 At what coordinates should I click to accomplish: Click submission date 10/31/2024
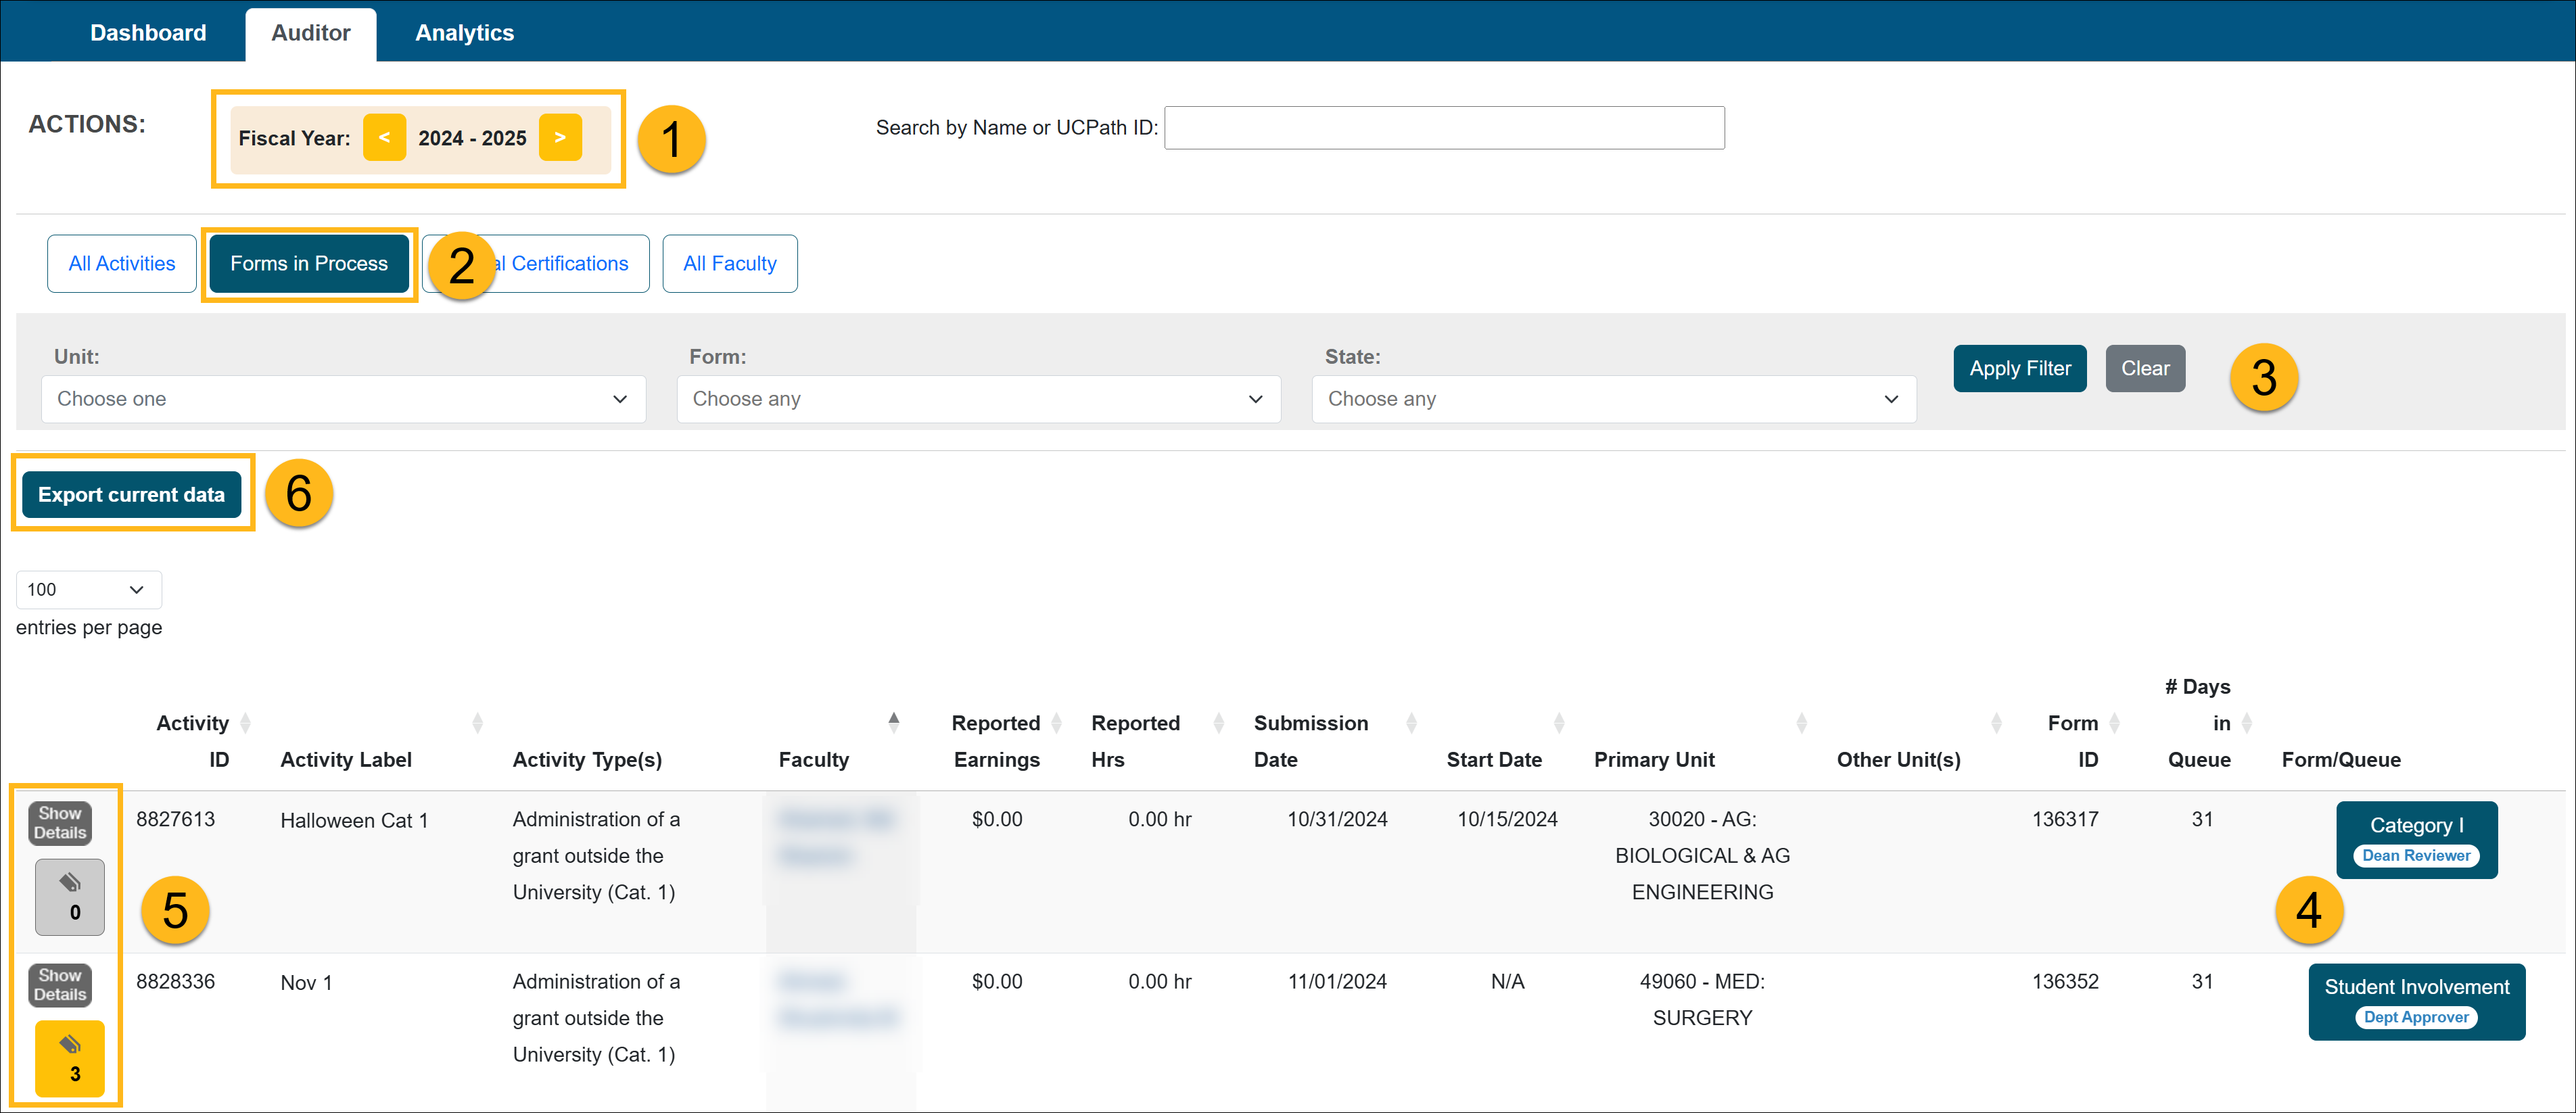(x=1337, y=819)
